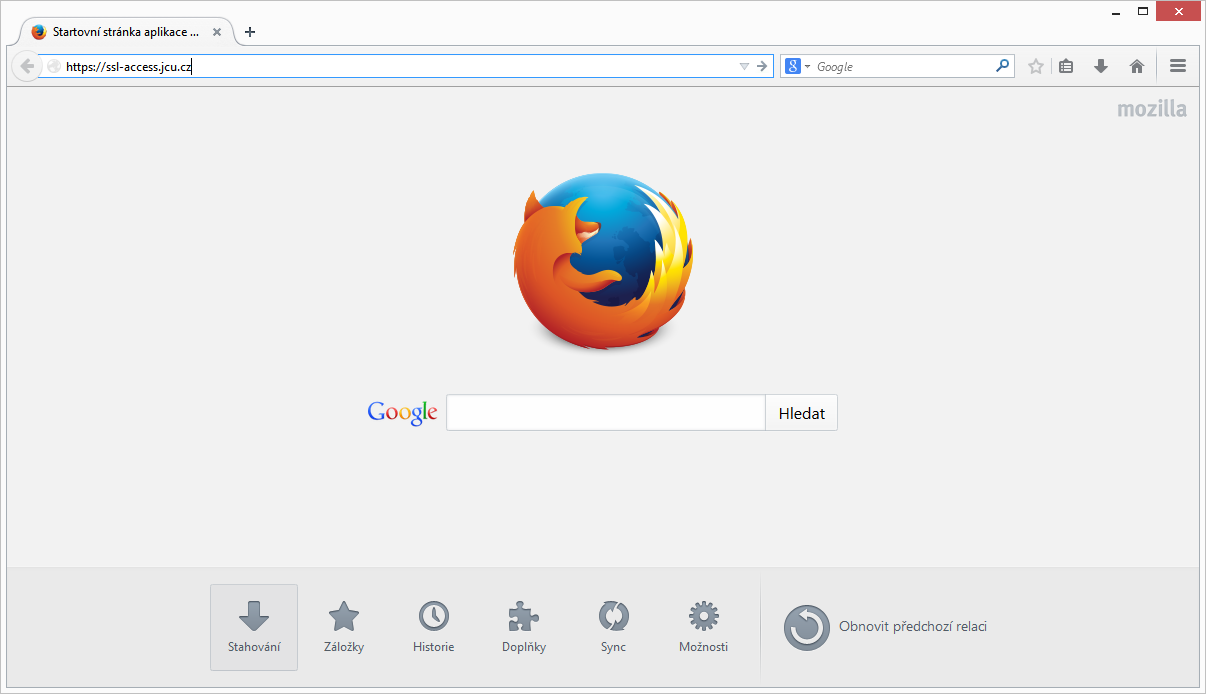The width and height of the screenshot is (1206, 694).
Task: Open Stahování downloads shortcut
Action: [x=254, y=627]
